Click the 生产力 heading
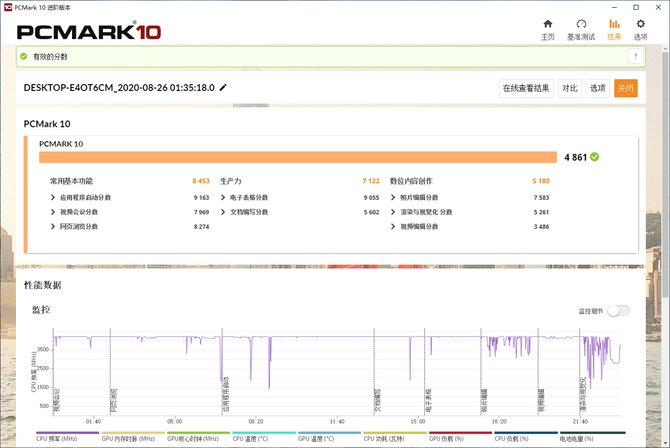This screenshot has width=670, height=448. click(231, 181)
